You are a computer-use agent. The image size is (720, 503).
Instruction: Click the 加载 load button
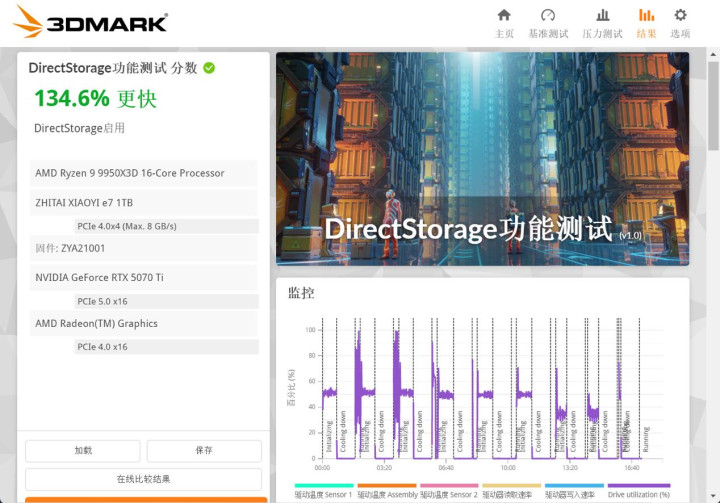click(x=83, y=451)
